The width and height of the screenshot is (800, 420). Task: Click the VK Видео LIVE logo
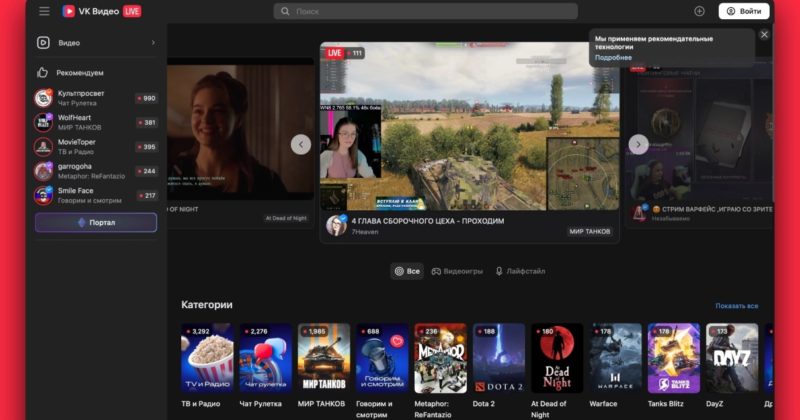tap(101, 11)
